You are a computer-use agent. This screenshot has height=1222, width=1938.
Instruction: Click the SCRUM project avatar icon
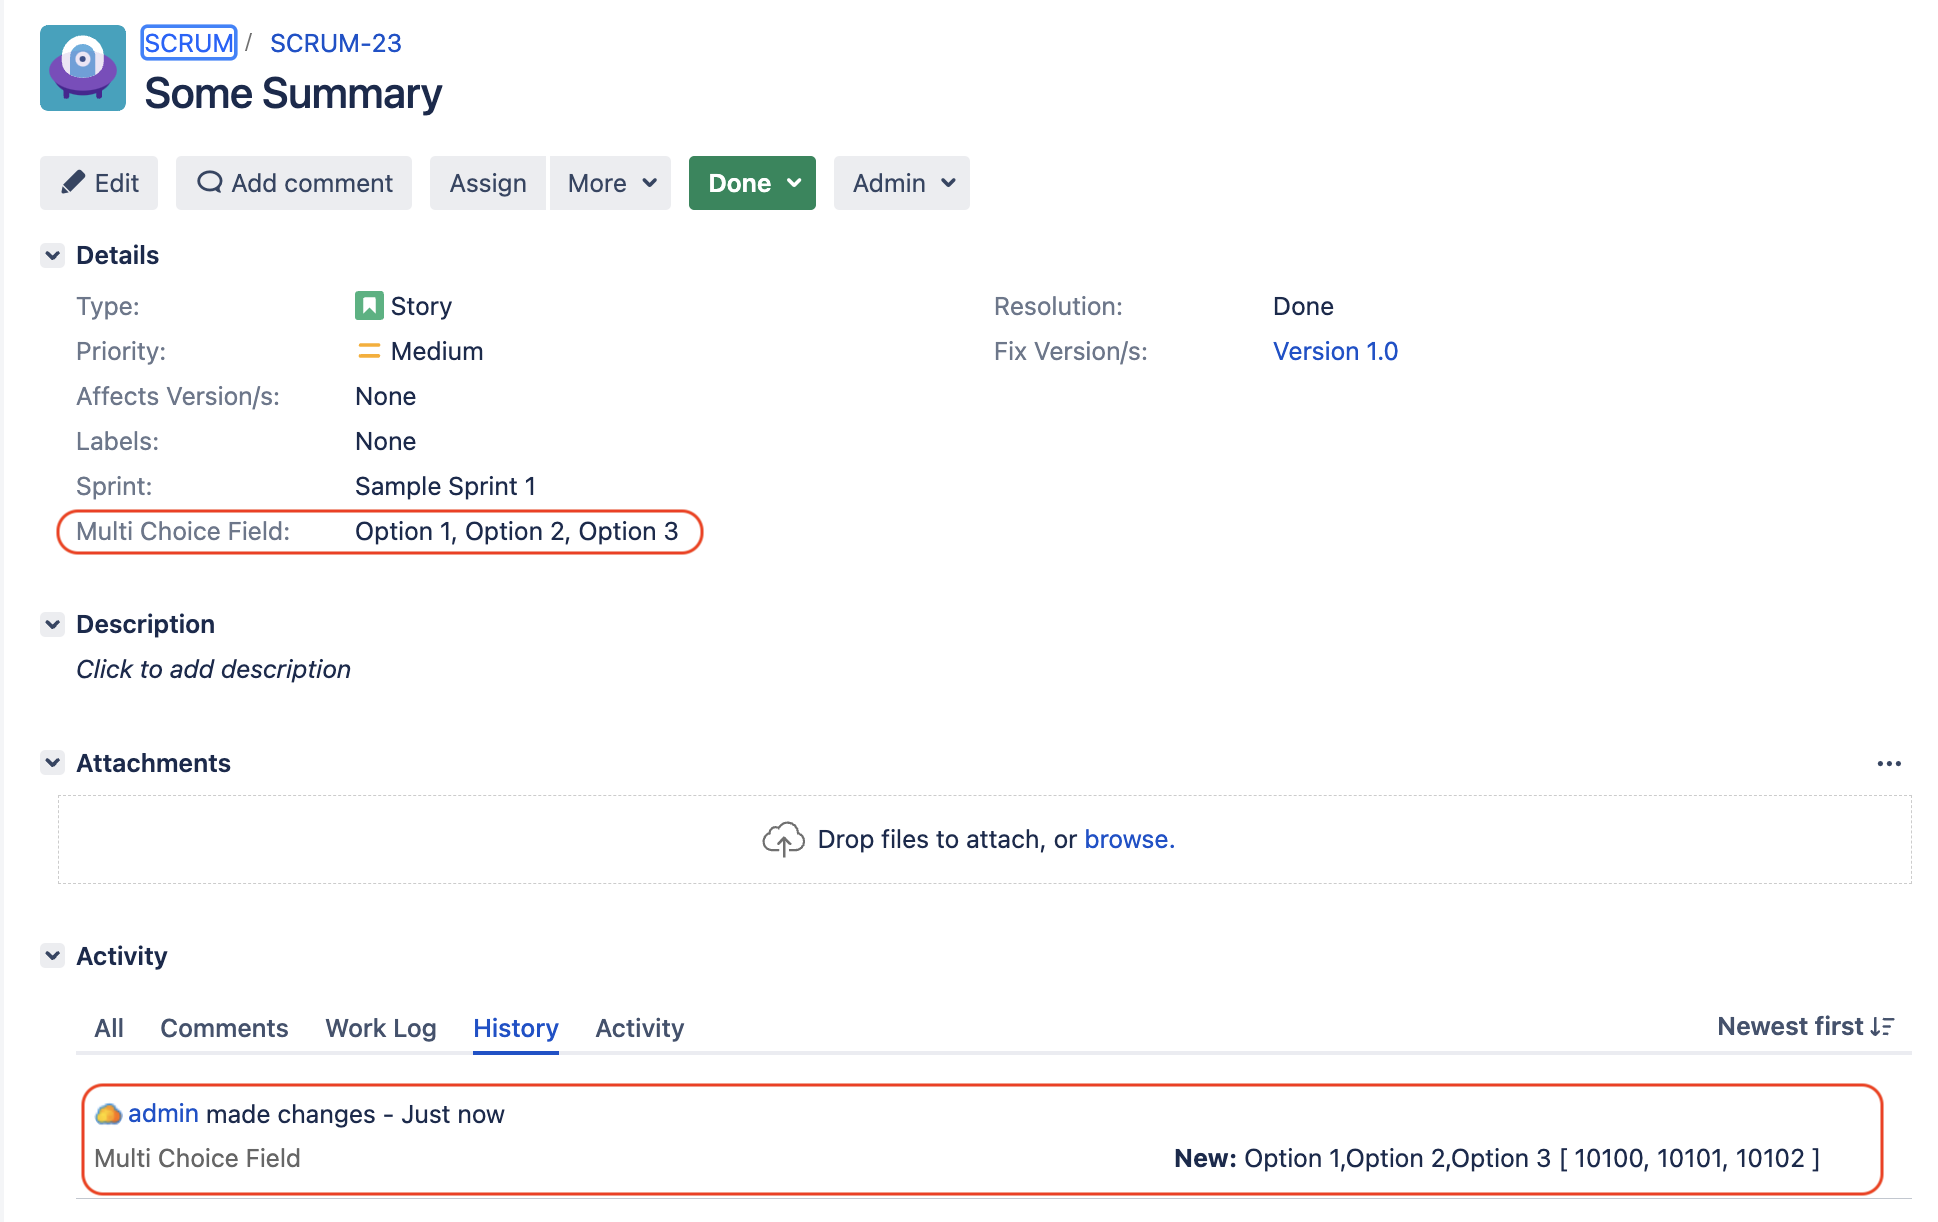point(83,68)
